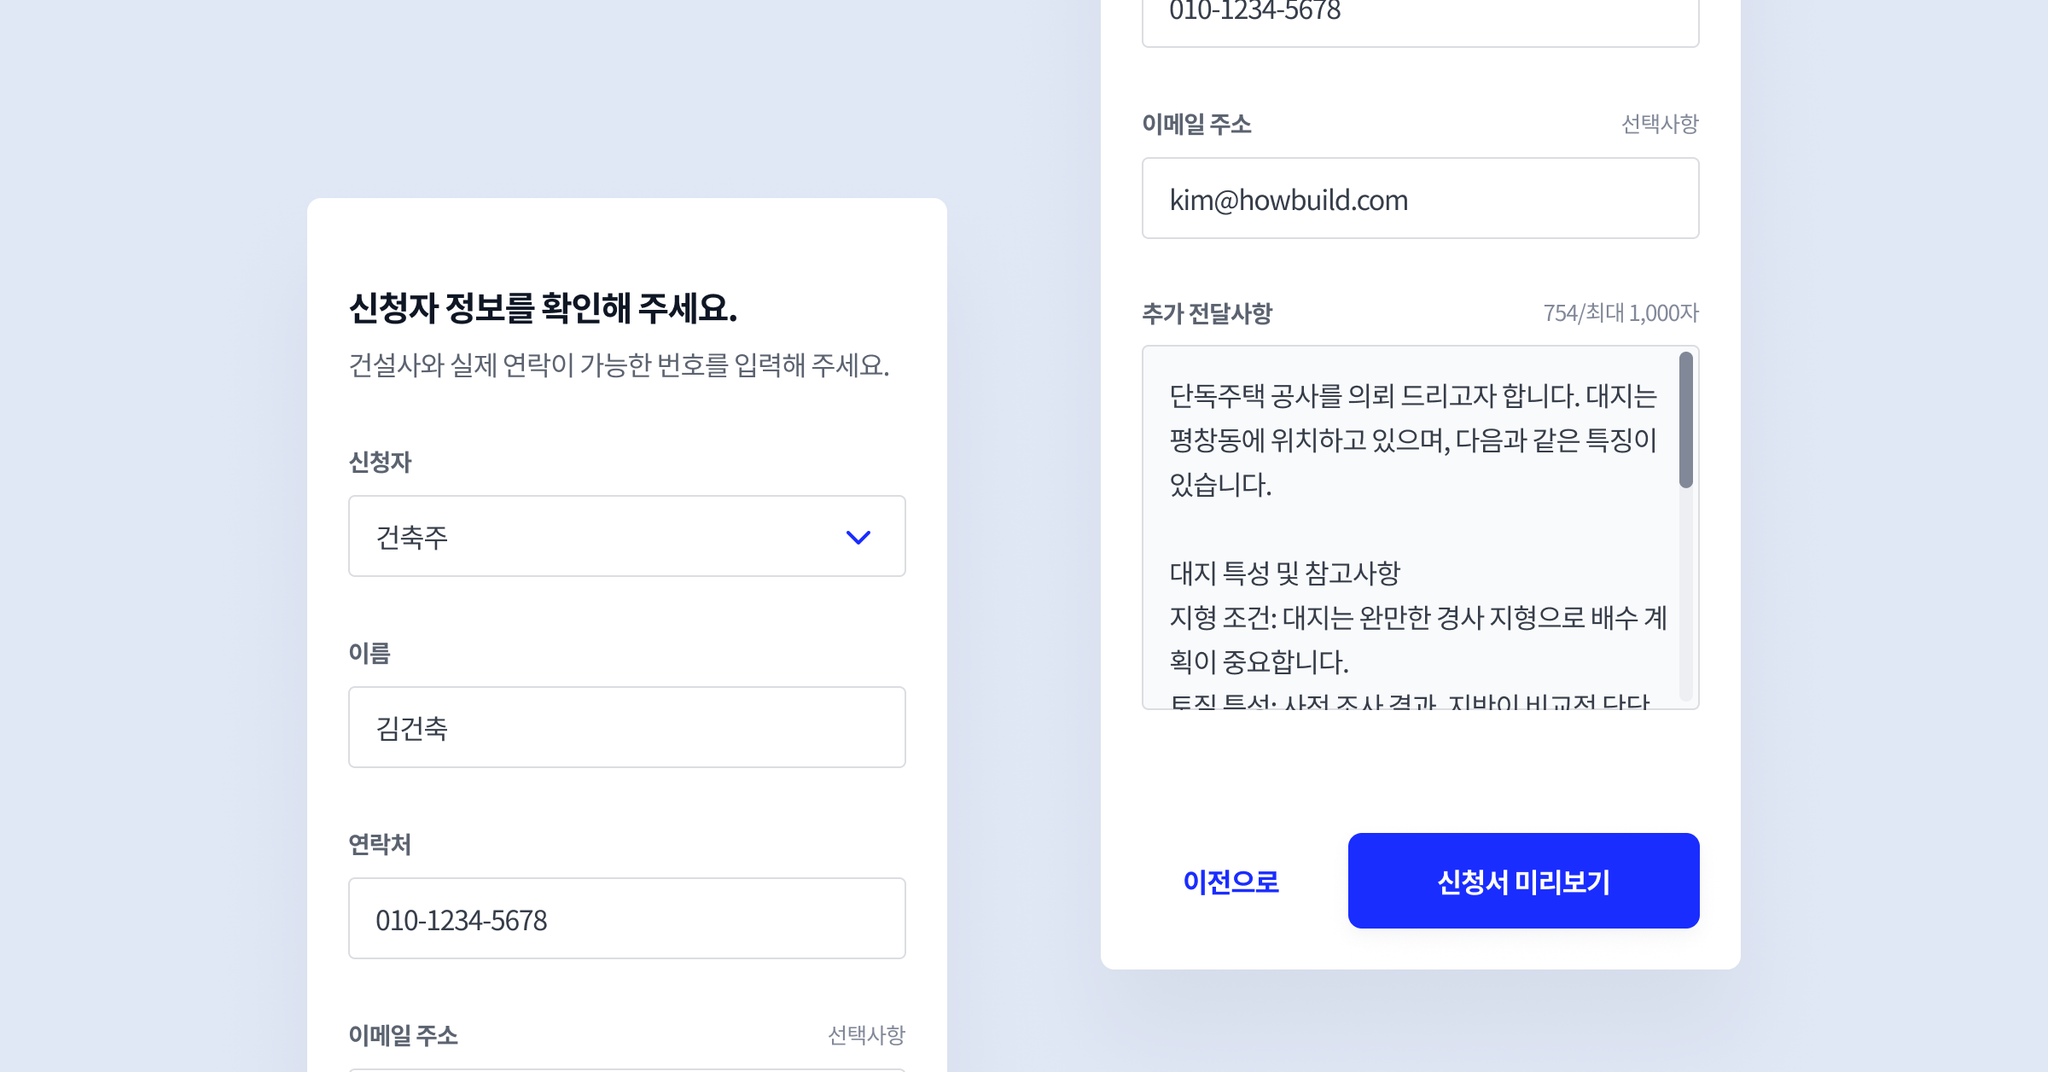Open the 신청자 dropdown showing 건축주
This screenshot has width=2048, height=1072.
pos(627,536)
